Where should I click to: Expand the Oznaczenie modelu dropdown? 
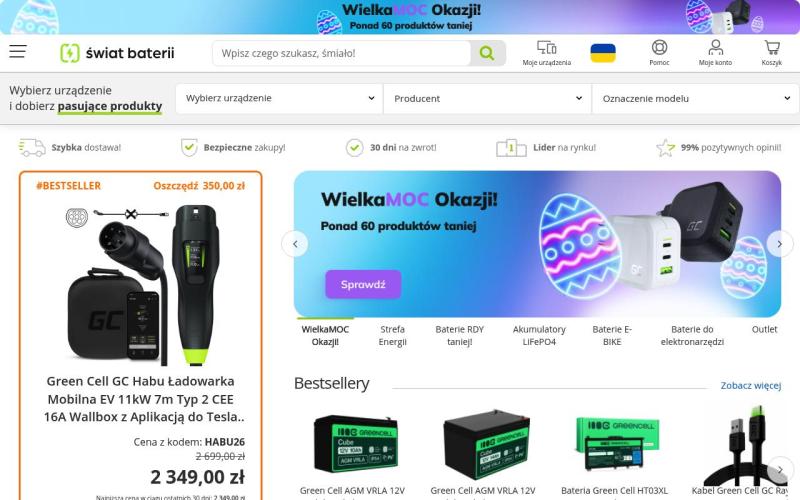(695, 98)
